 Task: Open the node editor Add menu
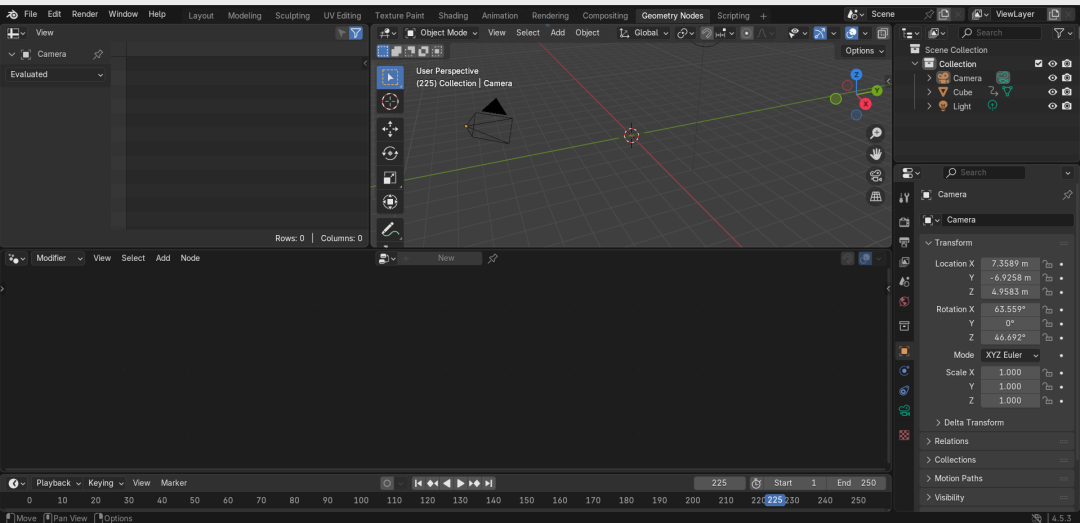(163, 258)
